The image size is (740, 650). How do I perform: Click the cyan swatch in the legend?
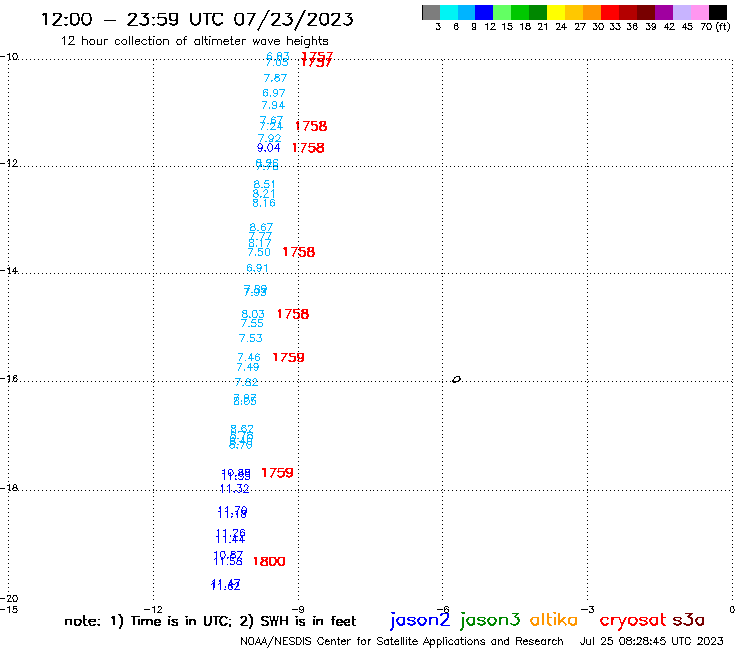(x=449, y=12)
